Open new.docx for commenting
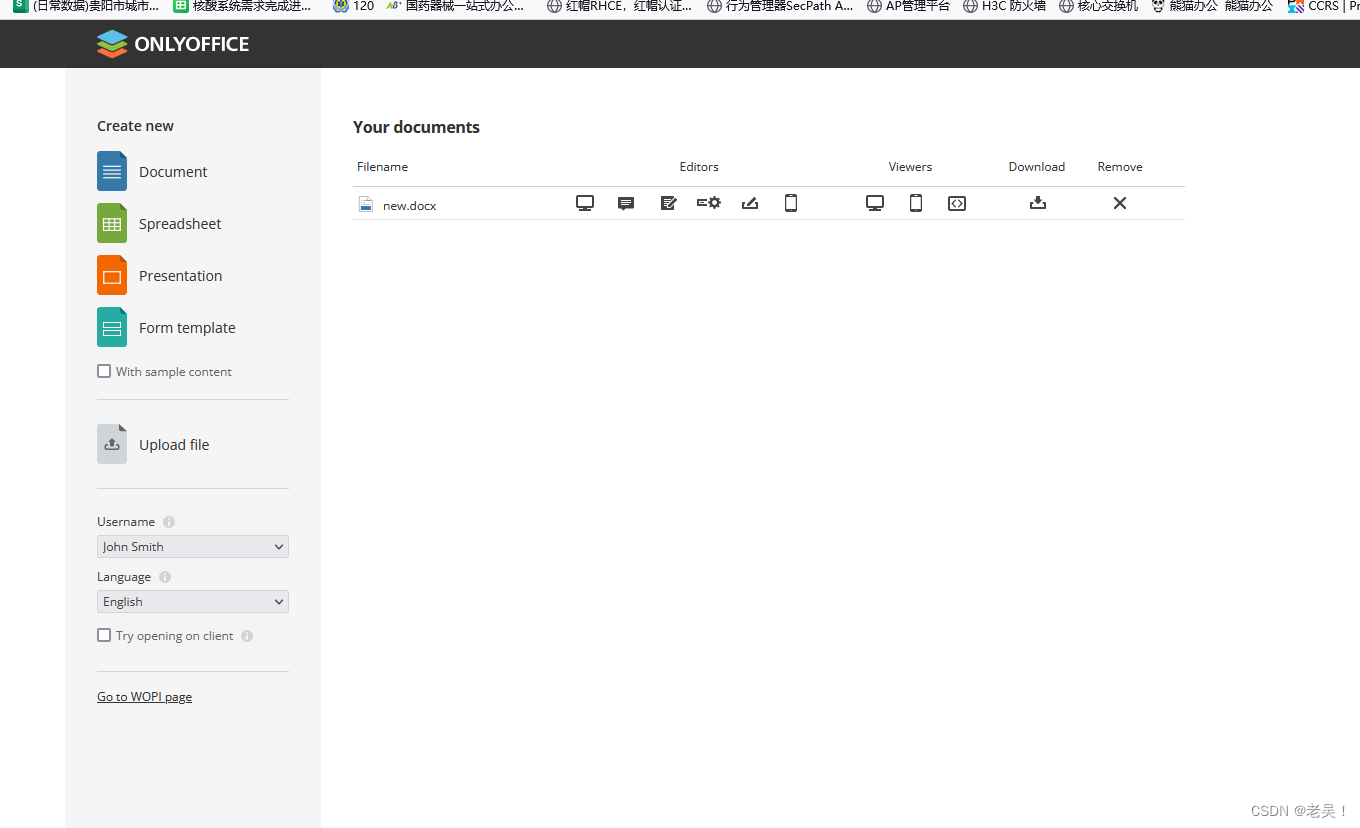The height and width of the screenshot is (828, 1360). [626, 203]
